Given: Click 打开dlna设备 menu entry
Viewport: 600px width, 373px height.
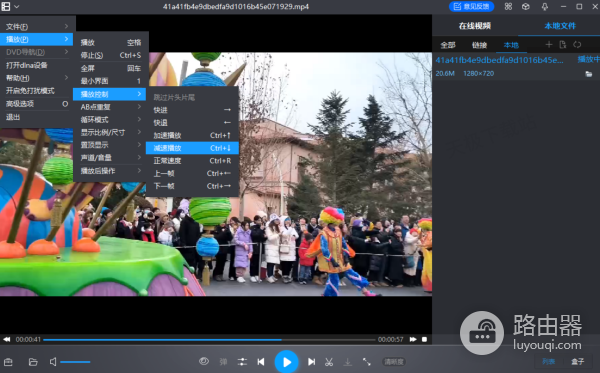Looking at the screenshot, I should 37,65.
